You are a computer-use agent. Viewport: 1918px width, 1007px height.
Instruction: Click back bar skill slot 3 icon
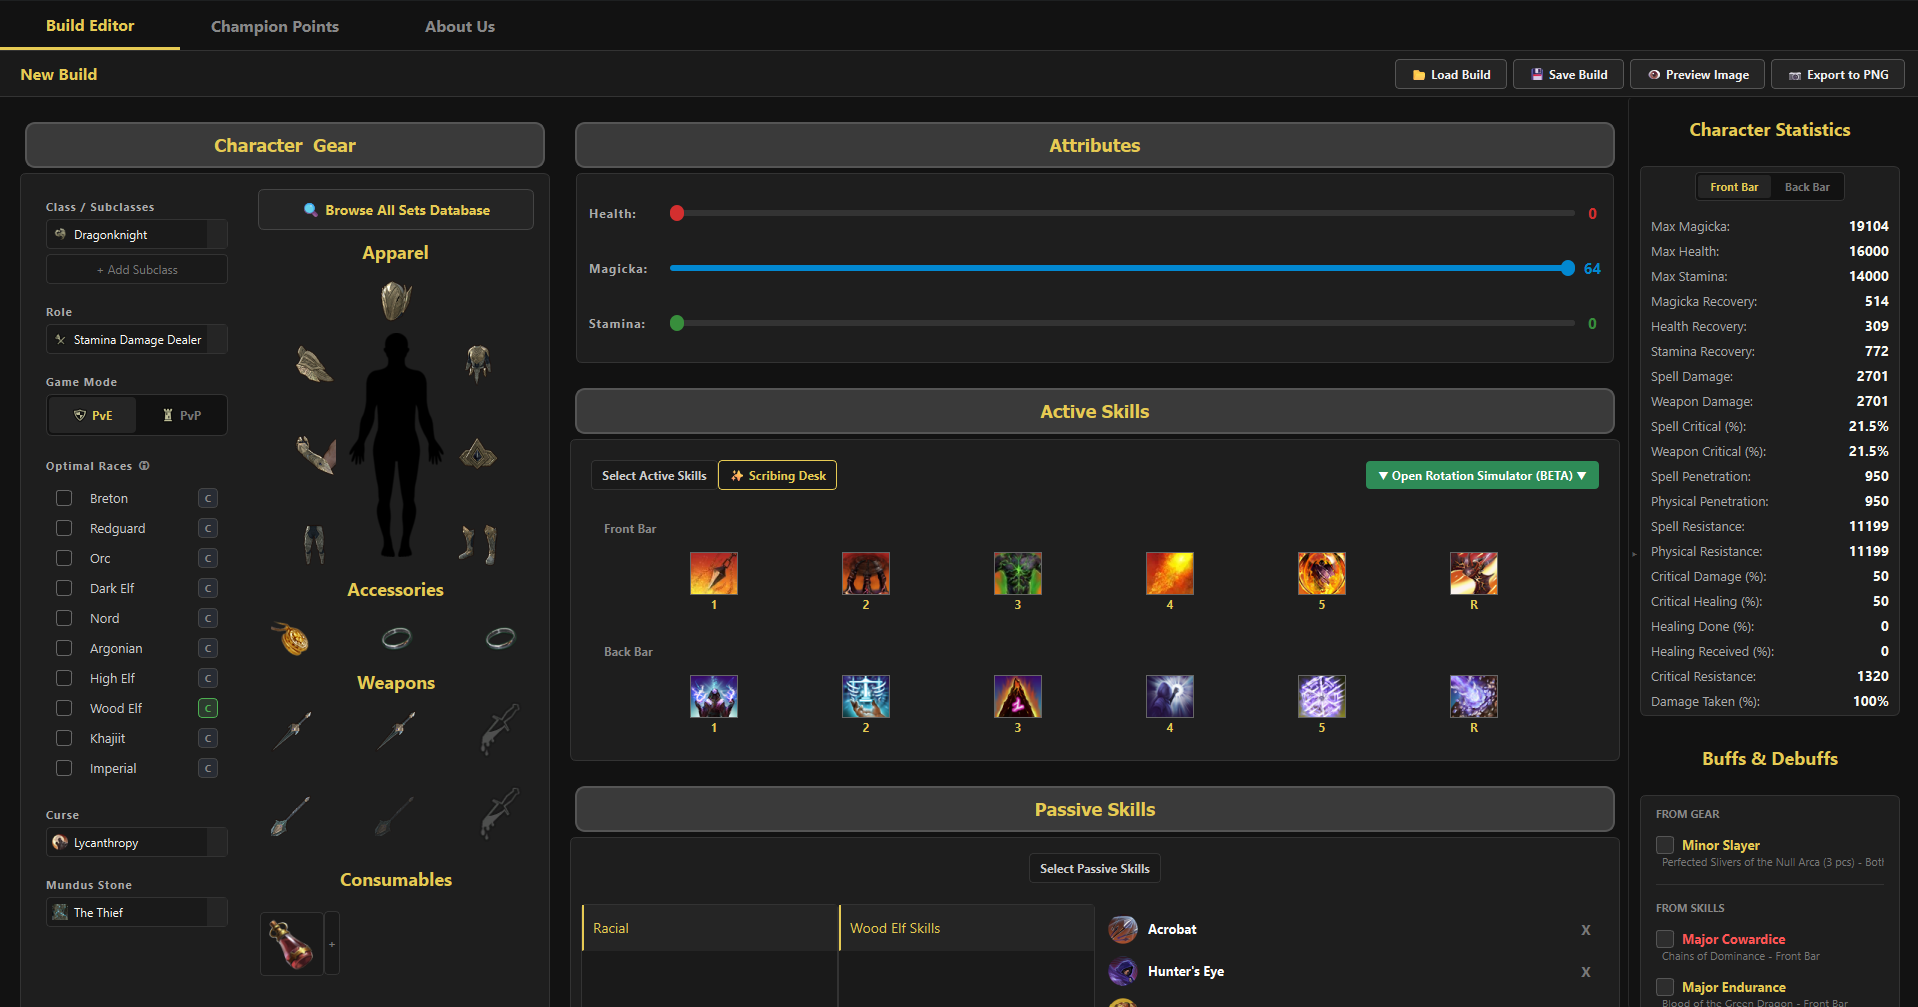tap(1018, 697)
